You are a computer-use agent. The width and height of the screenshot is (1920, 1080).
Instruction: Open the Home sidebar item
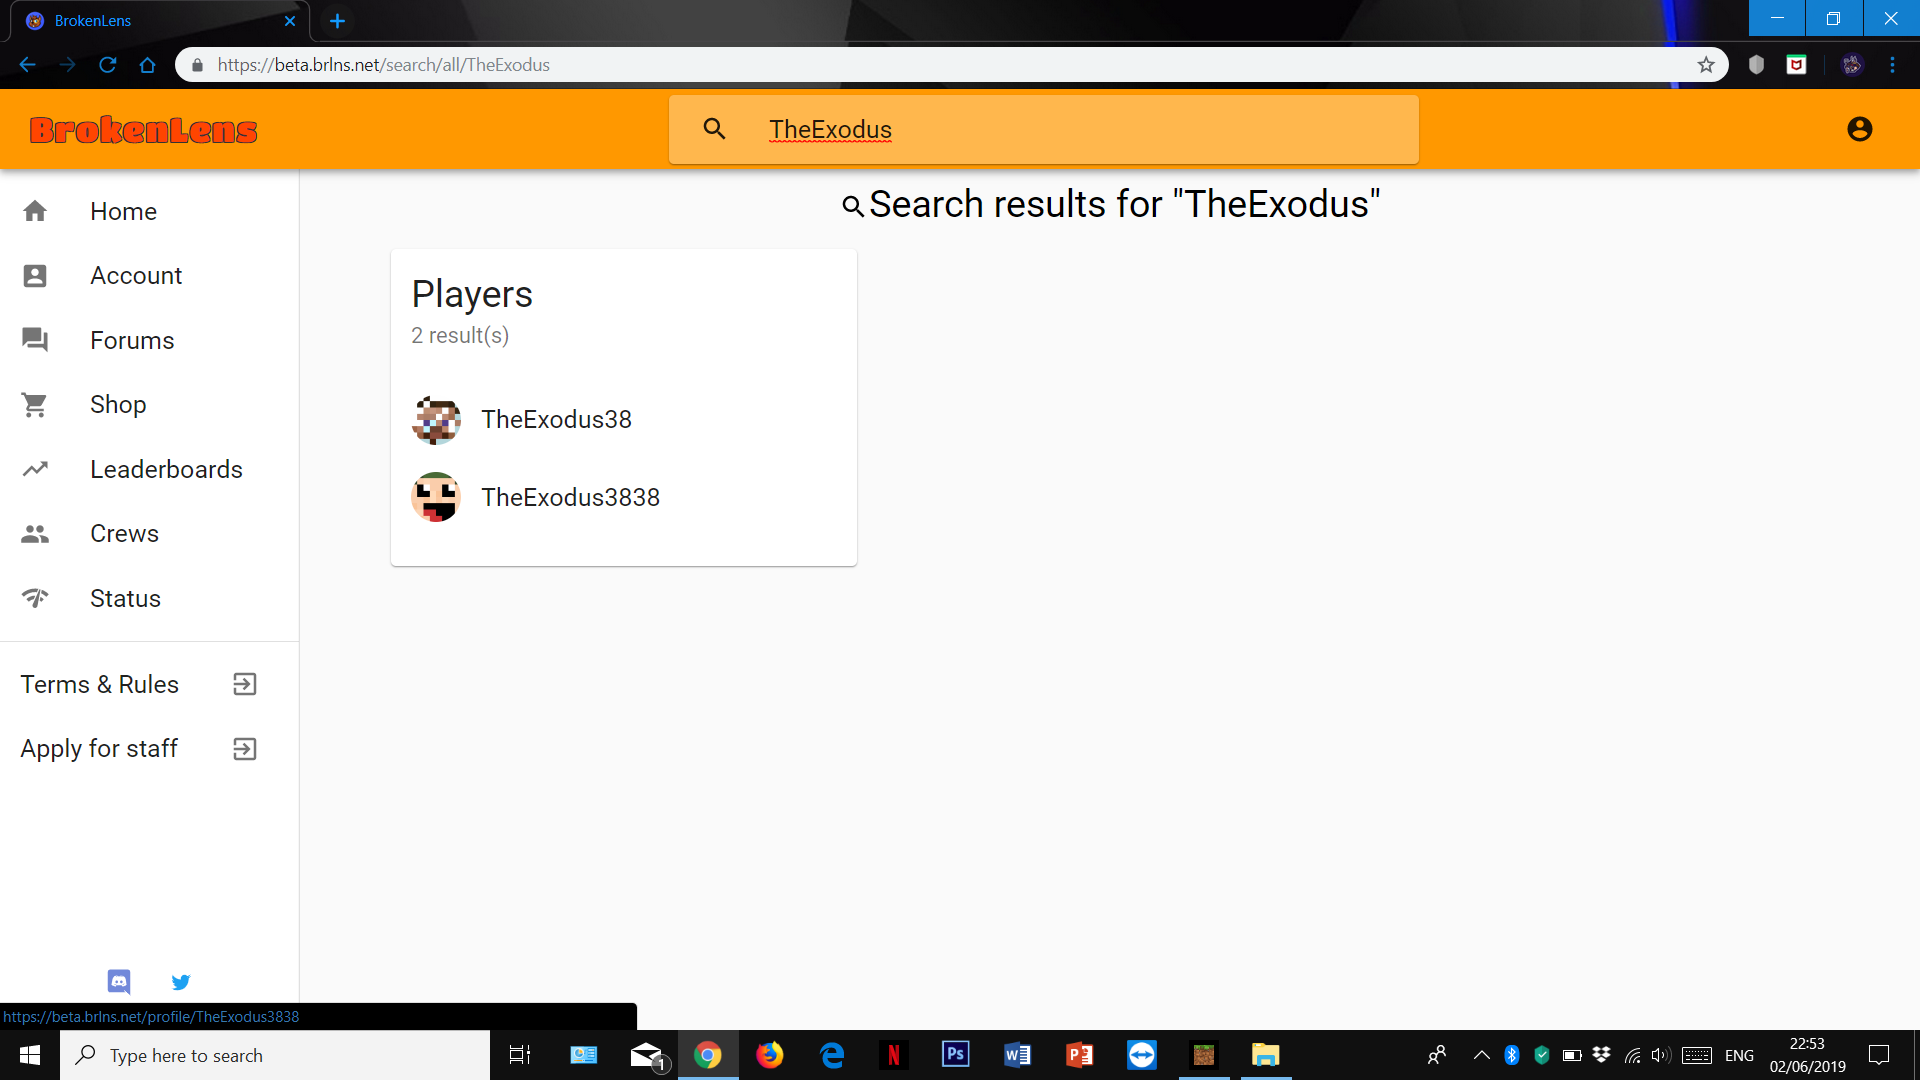[149, 211]
